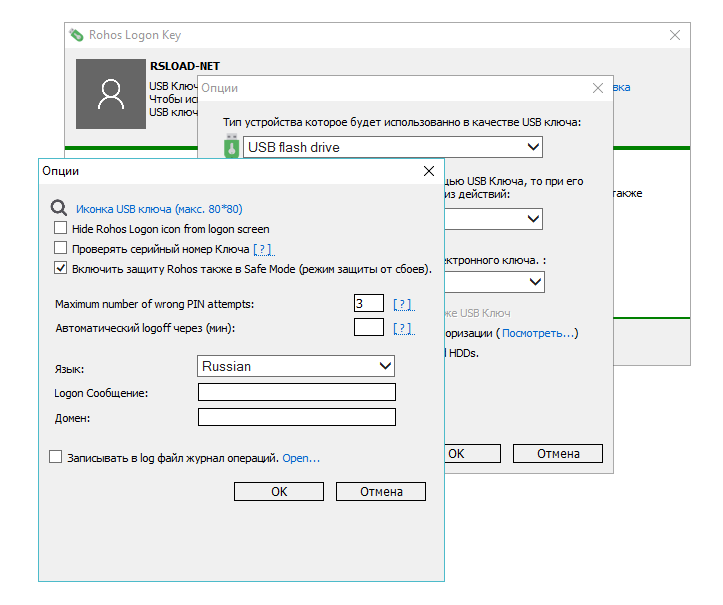Click the Посмотреть... link
The height and width of the screenshot is (605, 723).
click(x=537, y=333)
